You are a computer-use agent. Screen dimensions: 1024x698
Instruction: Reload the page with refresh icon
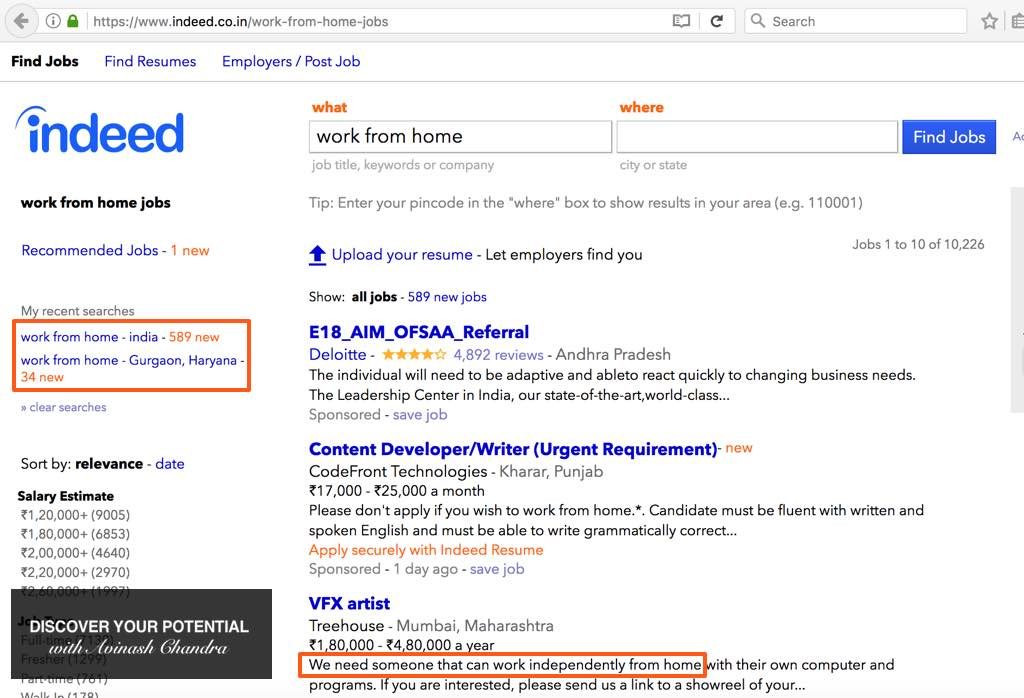pyautogui.click(x=716, y=21)
